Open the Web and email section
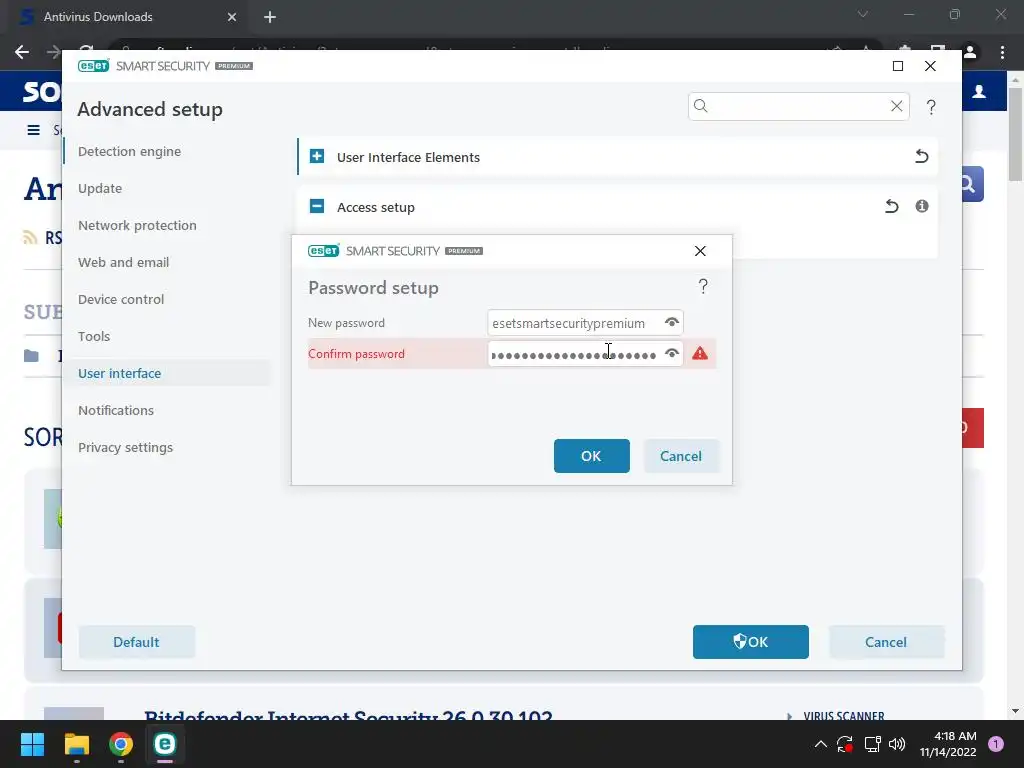 pos(123,263)
